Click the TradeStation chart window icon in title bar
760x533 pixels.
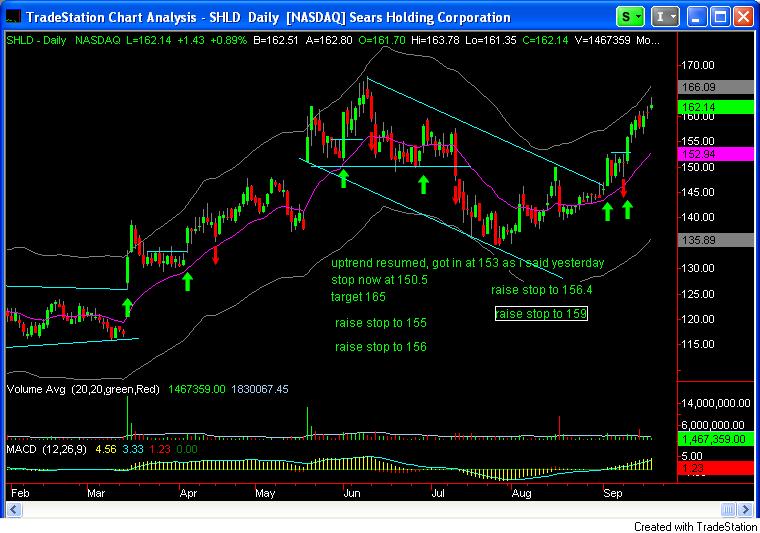13,17
